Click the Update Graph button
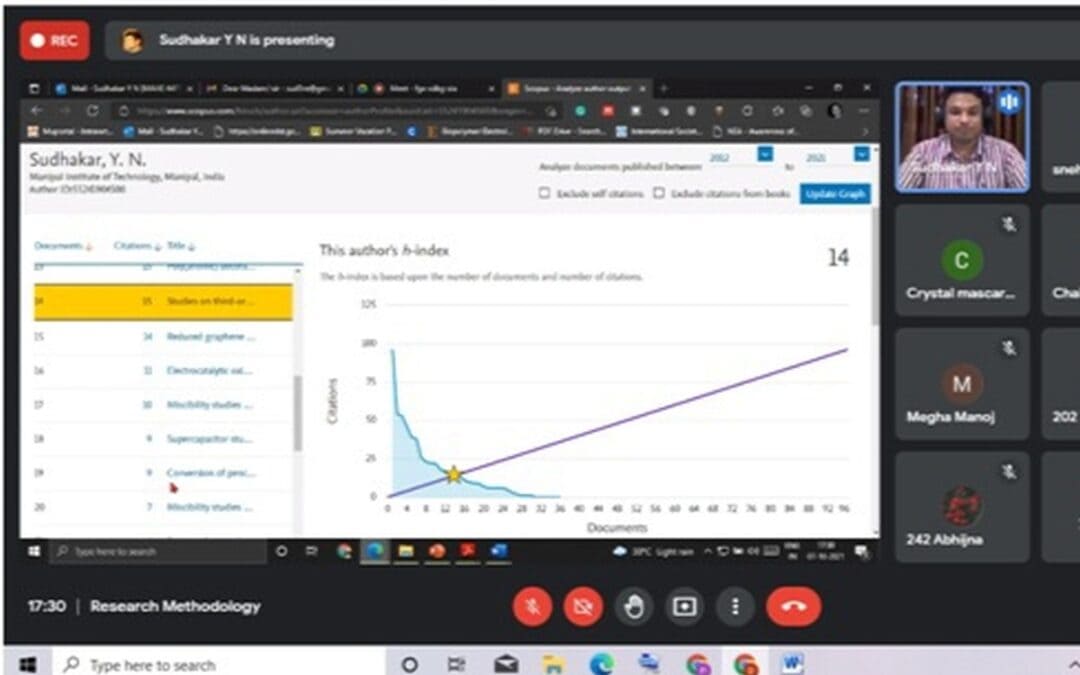1080x675 pixels. (x=834, y=194)
